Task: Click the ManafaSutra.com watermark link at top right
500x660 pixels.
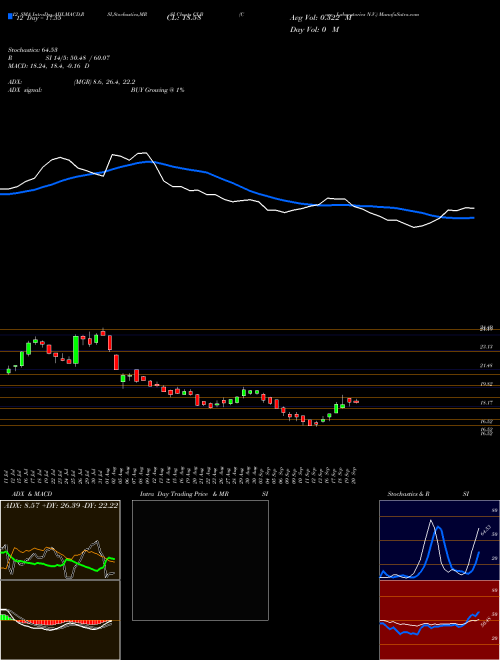Action: pyautogui.click(x=399, y=14)
